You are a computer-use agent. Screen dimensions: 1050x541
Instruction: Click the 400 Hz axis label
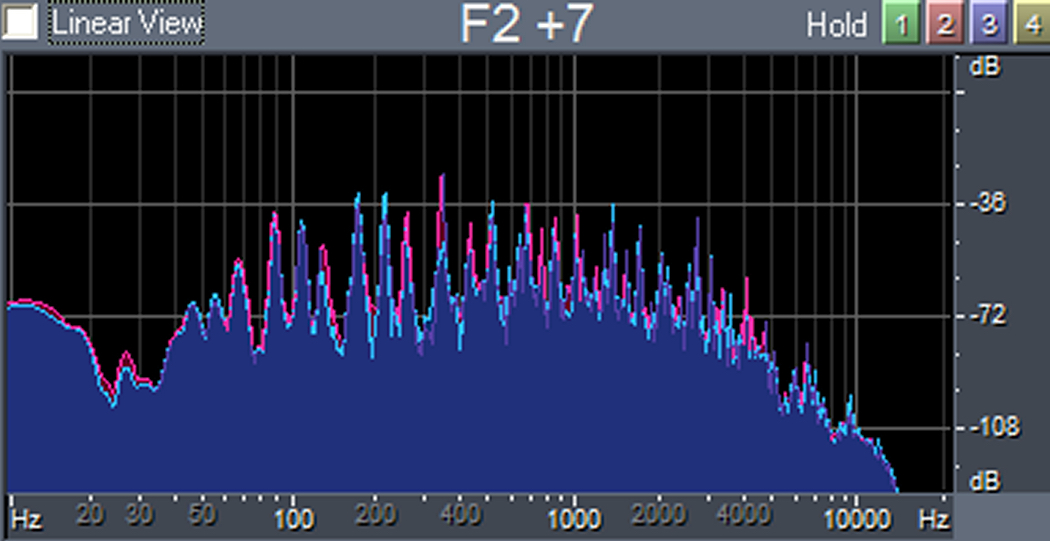(x=459, y=515)
